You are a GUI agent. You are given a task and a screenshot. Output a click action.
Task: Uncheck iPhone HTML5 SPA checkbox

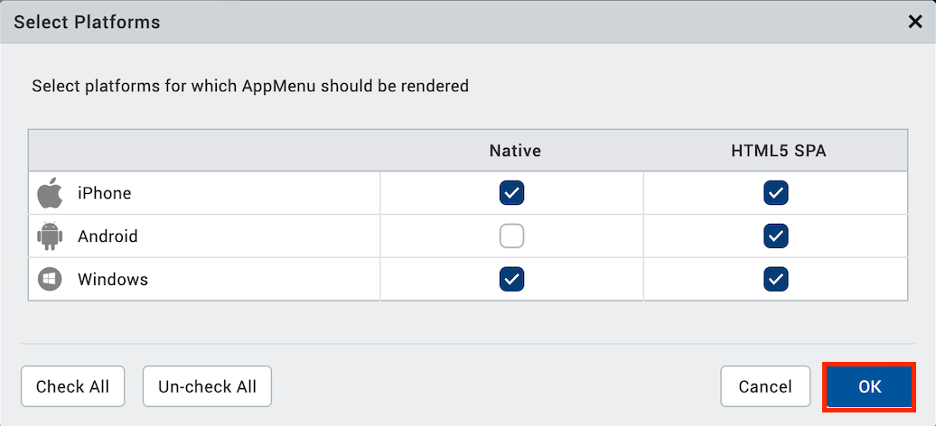(775, 193)
